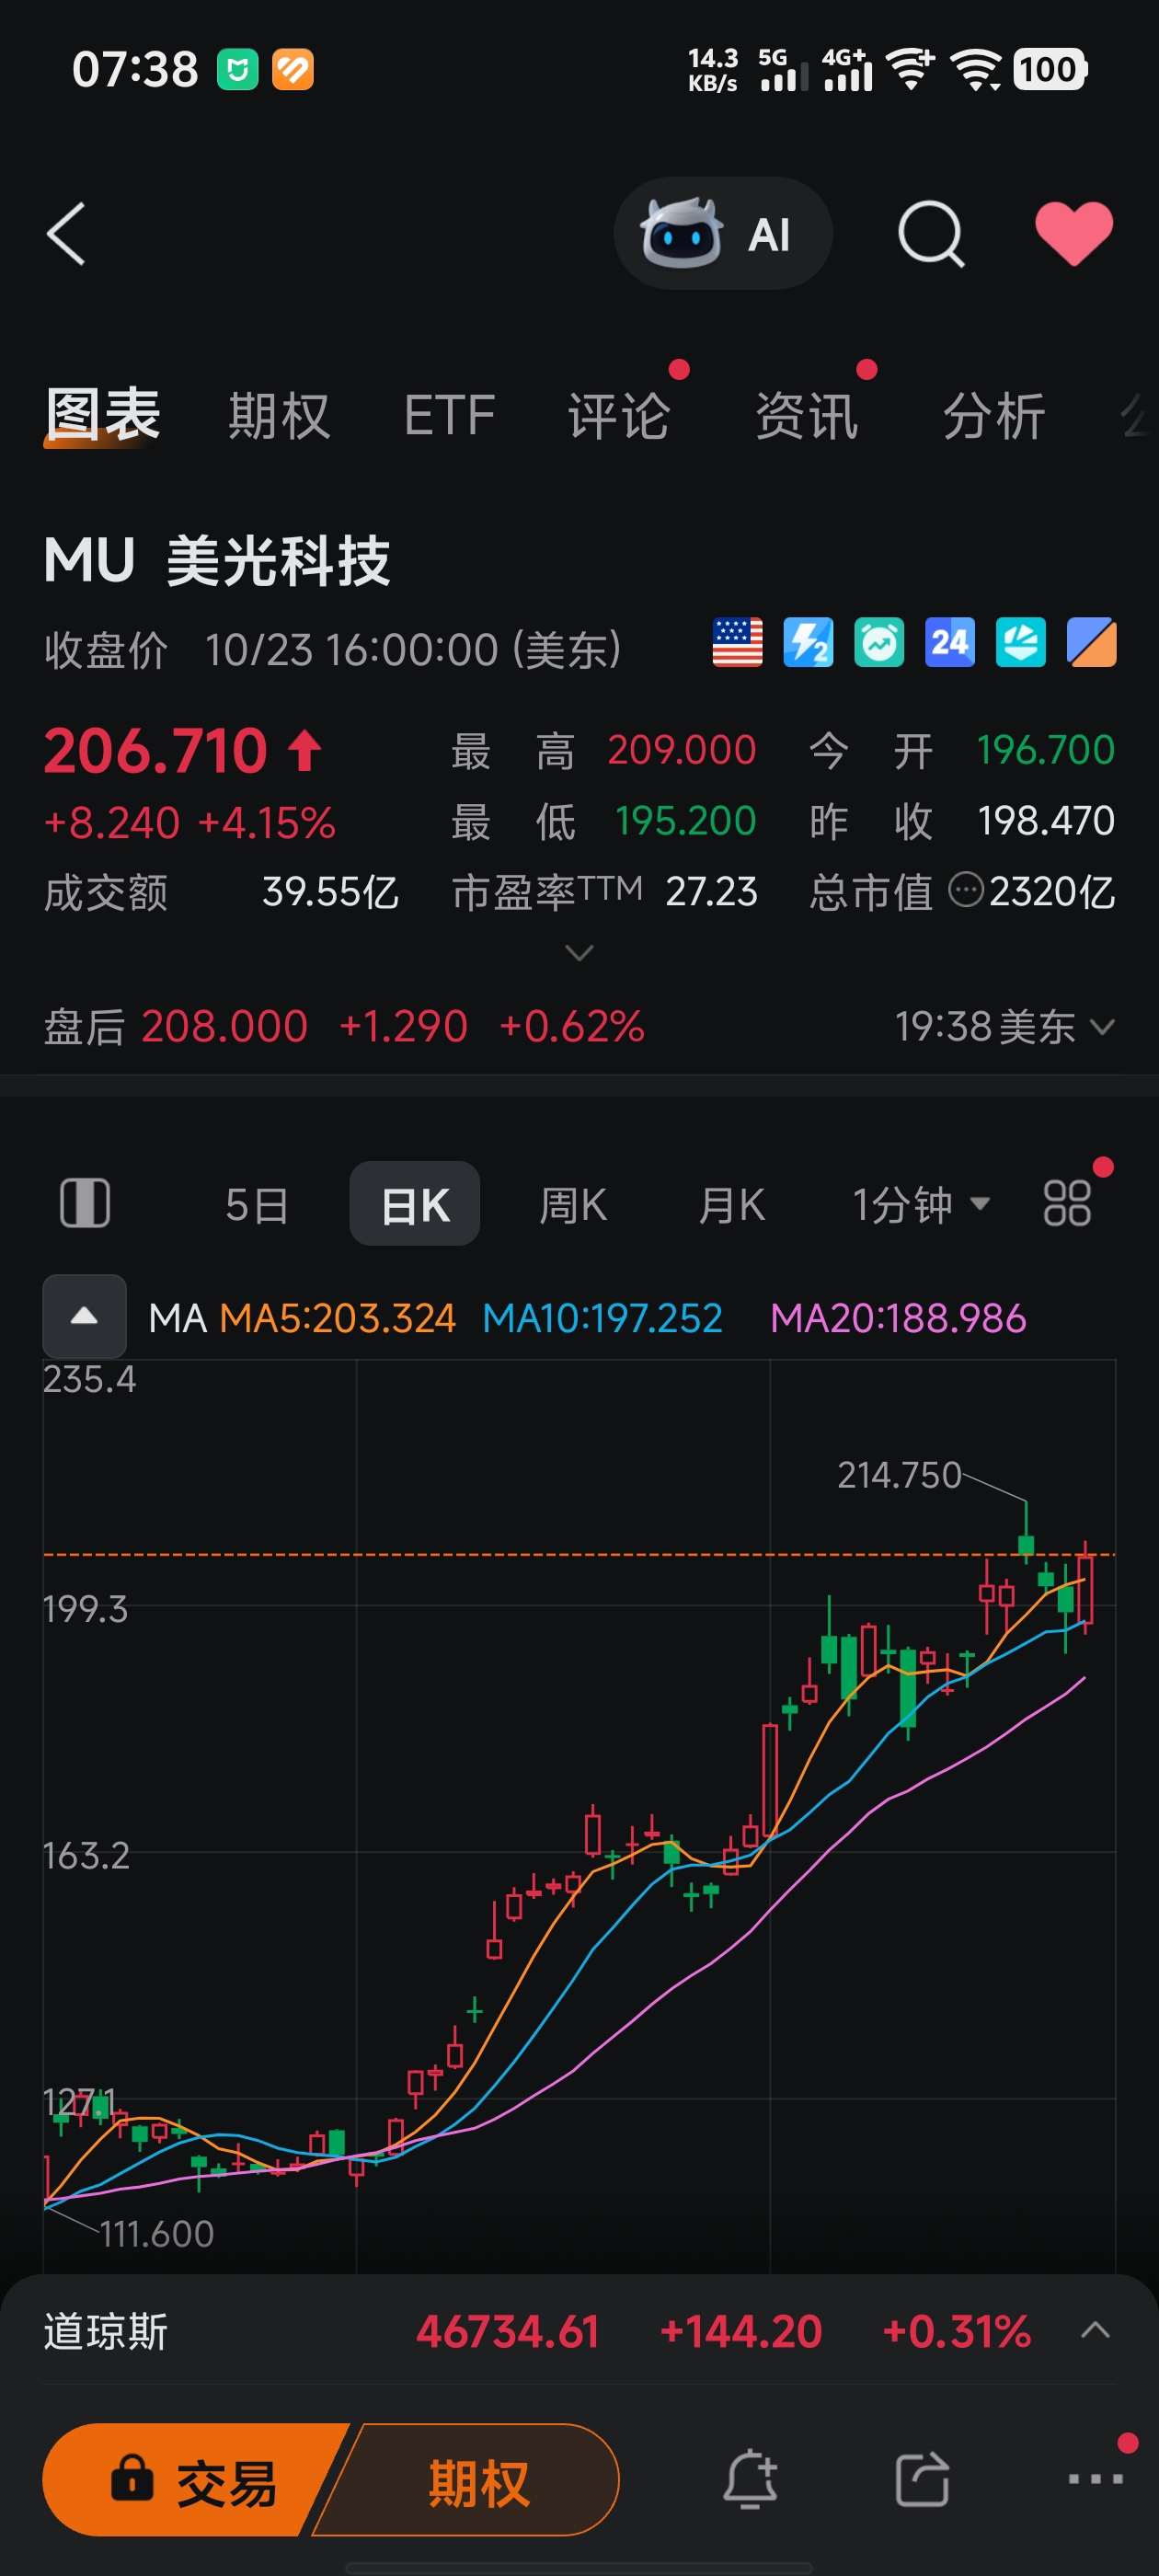Screen dimensions: 1159x2576
Task: Select the 5日 chart period
Action: [x=257, y=1204]
